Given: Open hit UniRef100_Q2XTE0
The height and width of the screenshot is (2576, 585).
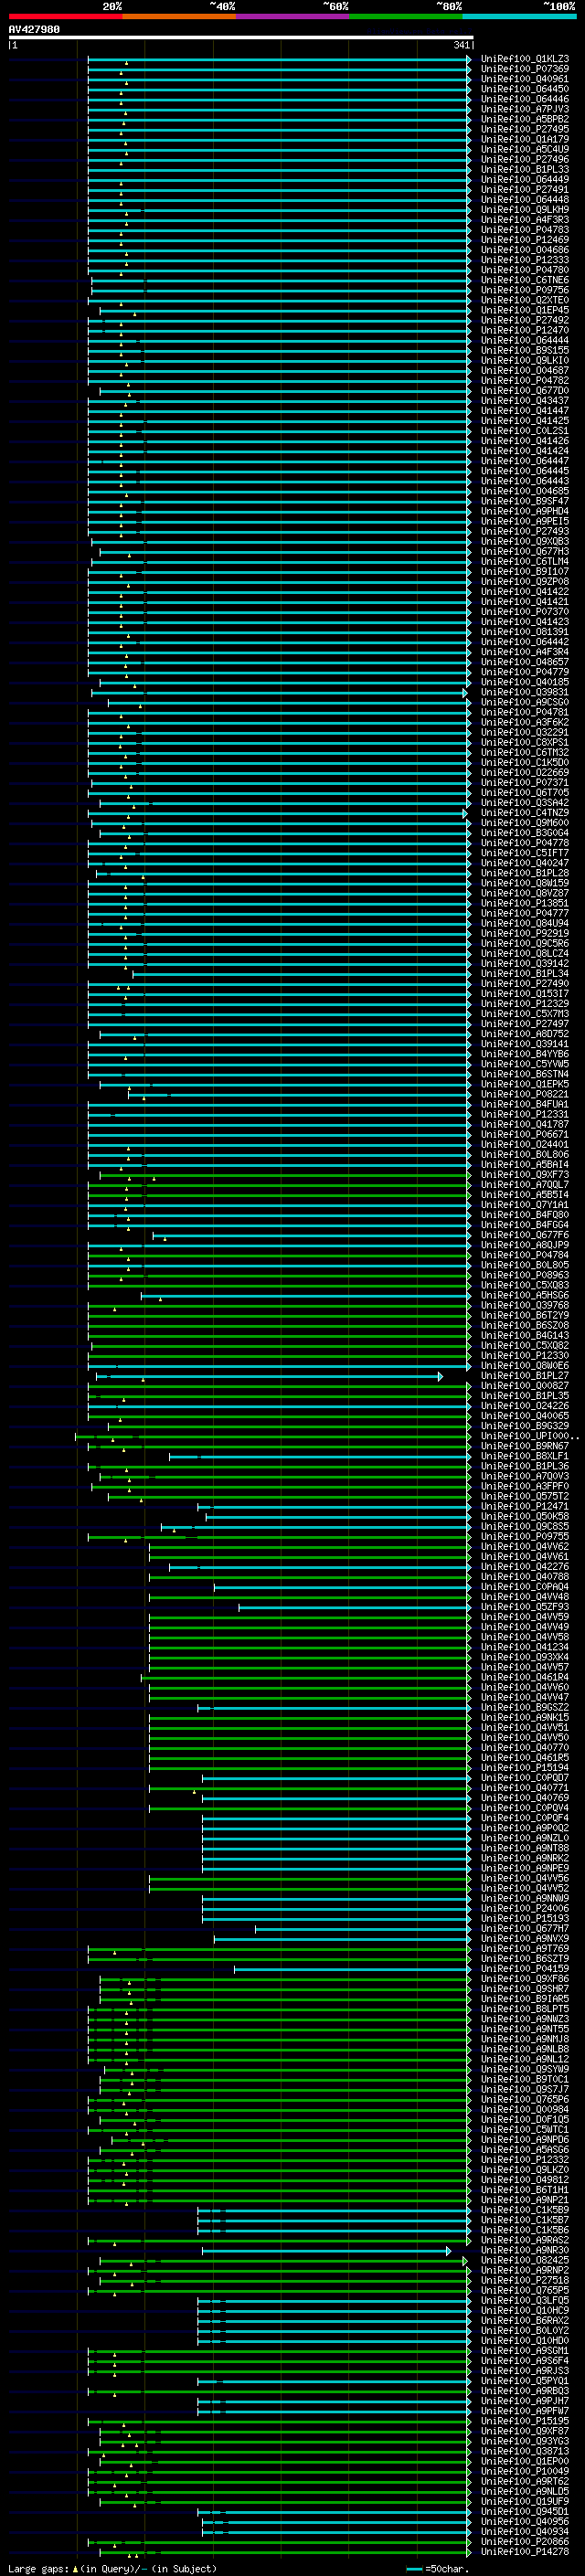Looking at the screenshot, I should tap(525, 300).
